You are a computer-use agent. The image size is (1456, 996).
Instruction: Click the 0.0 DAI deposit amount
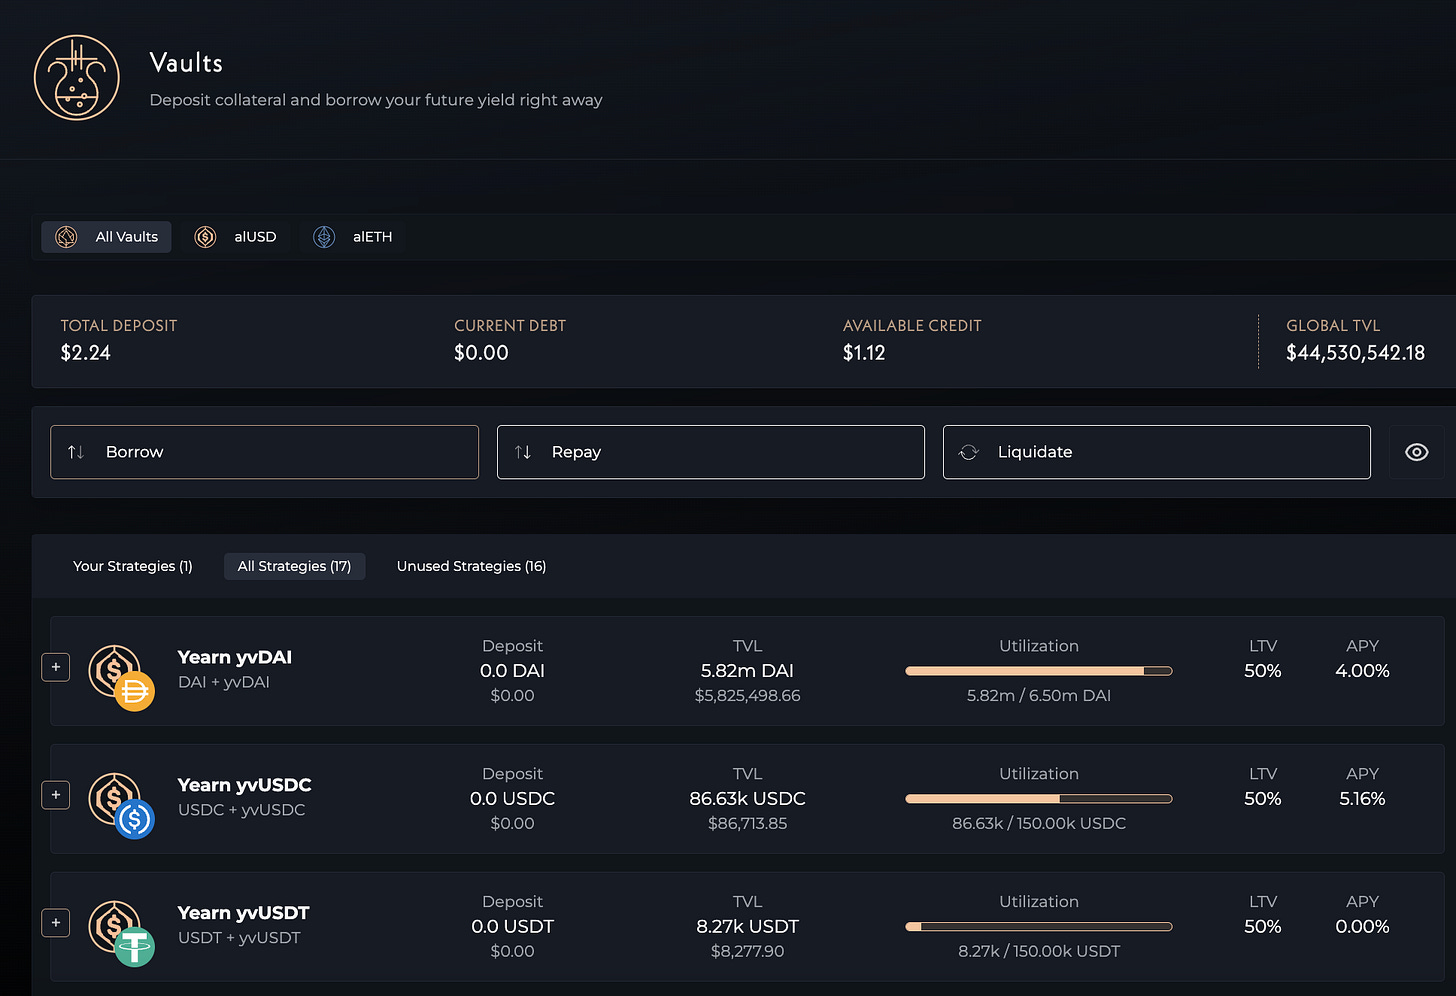pyautogui.click(x=512, y=671)
